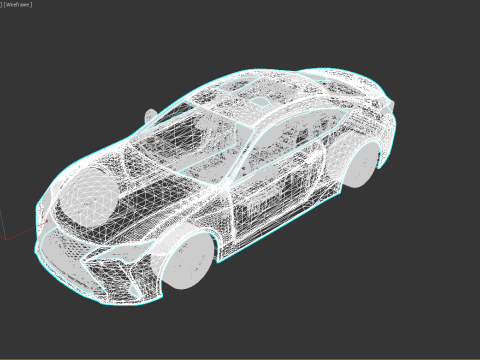
Task: Open the Wireframe viewport shading menu
Action: point(18,5)
